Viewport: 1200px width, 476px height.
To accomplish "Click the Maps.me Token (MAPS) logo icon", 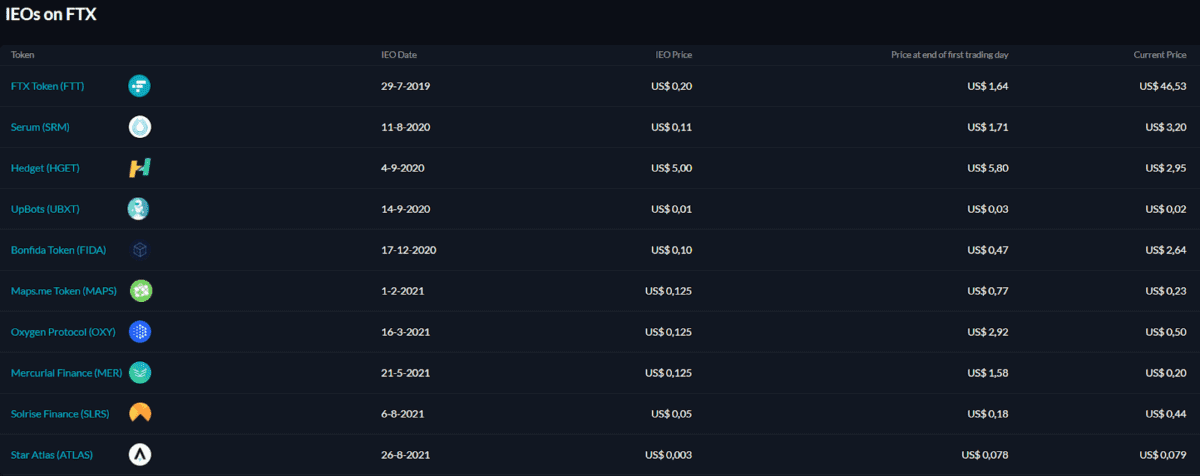I will [141, 290].
